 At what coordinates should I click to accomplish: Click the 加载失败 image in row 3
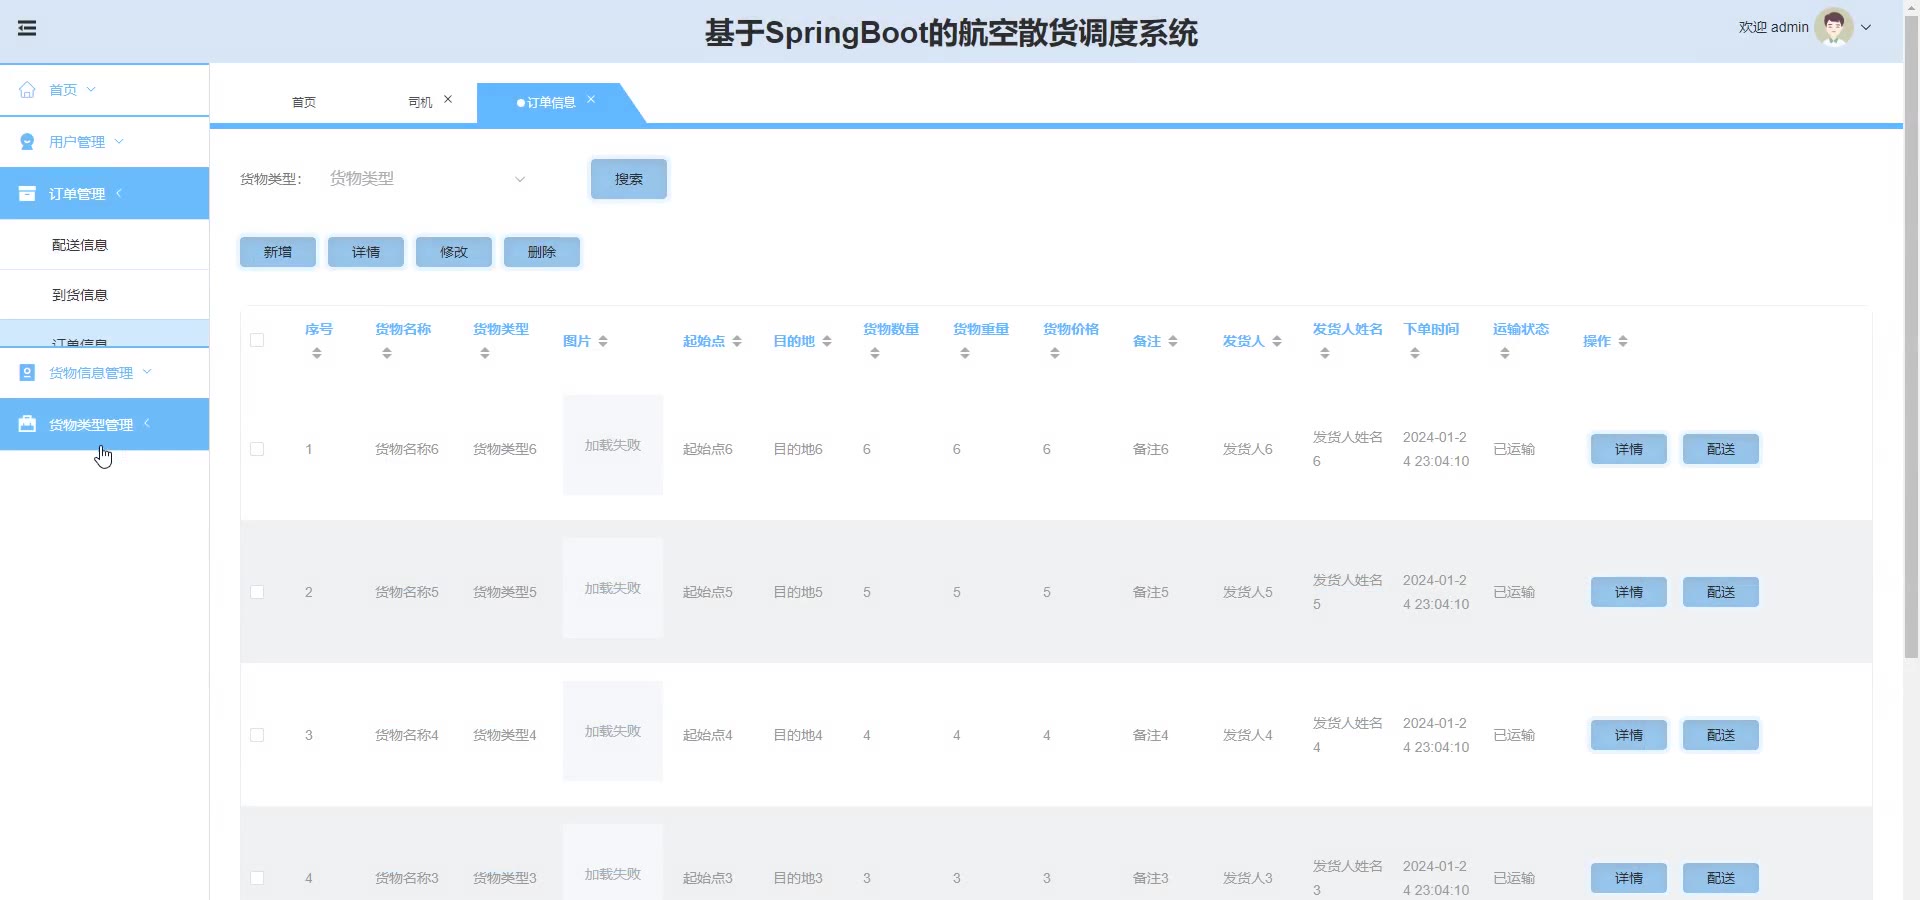point(613,731)
